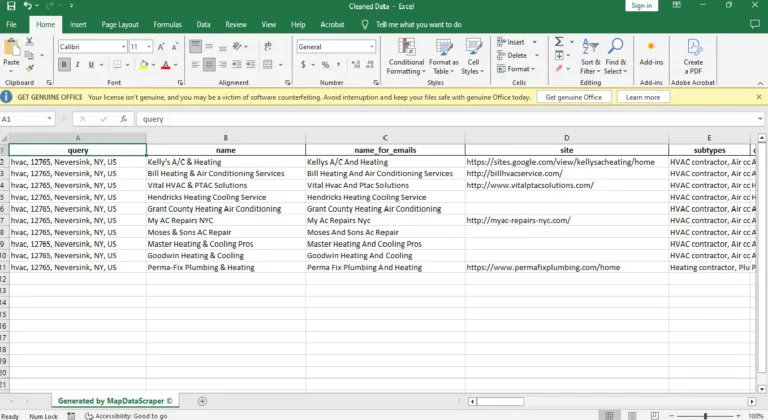Screen dimensions: 768x420
Task: Increase indent of cell contents
Action: click(250, 64)
